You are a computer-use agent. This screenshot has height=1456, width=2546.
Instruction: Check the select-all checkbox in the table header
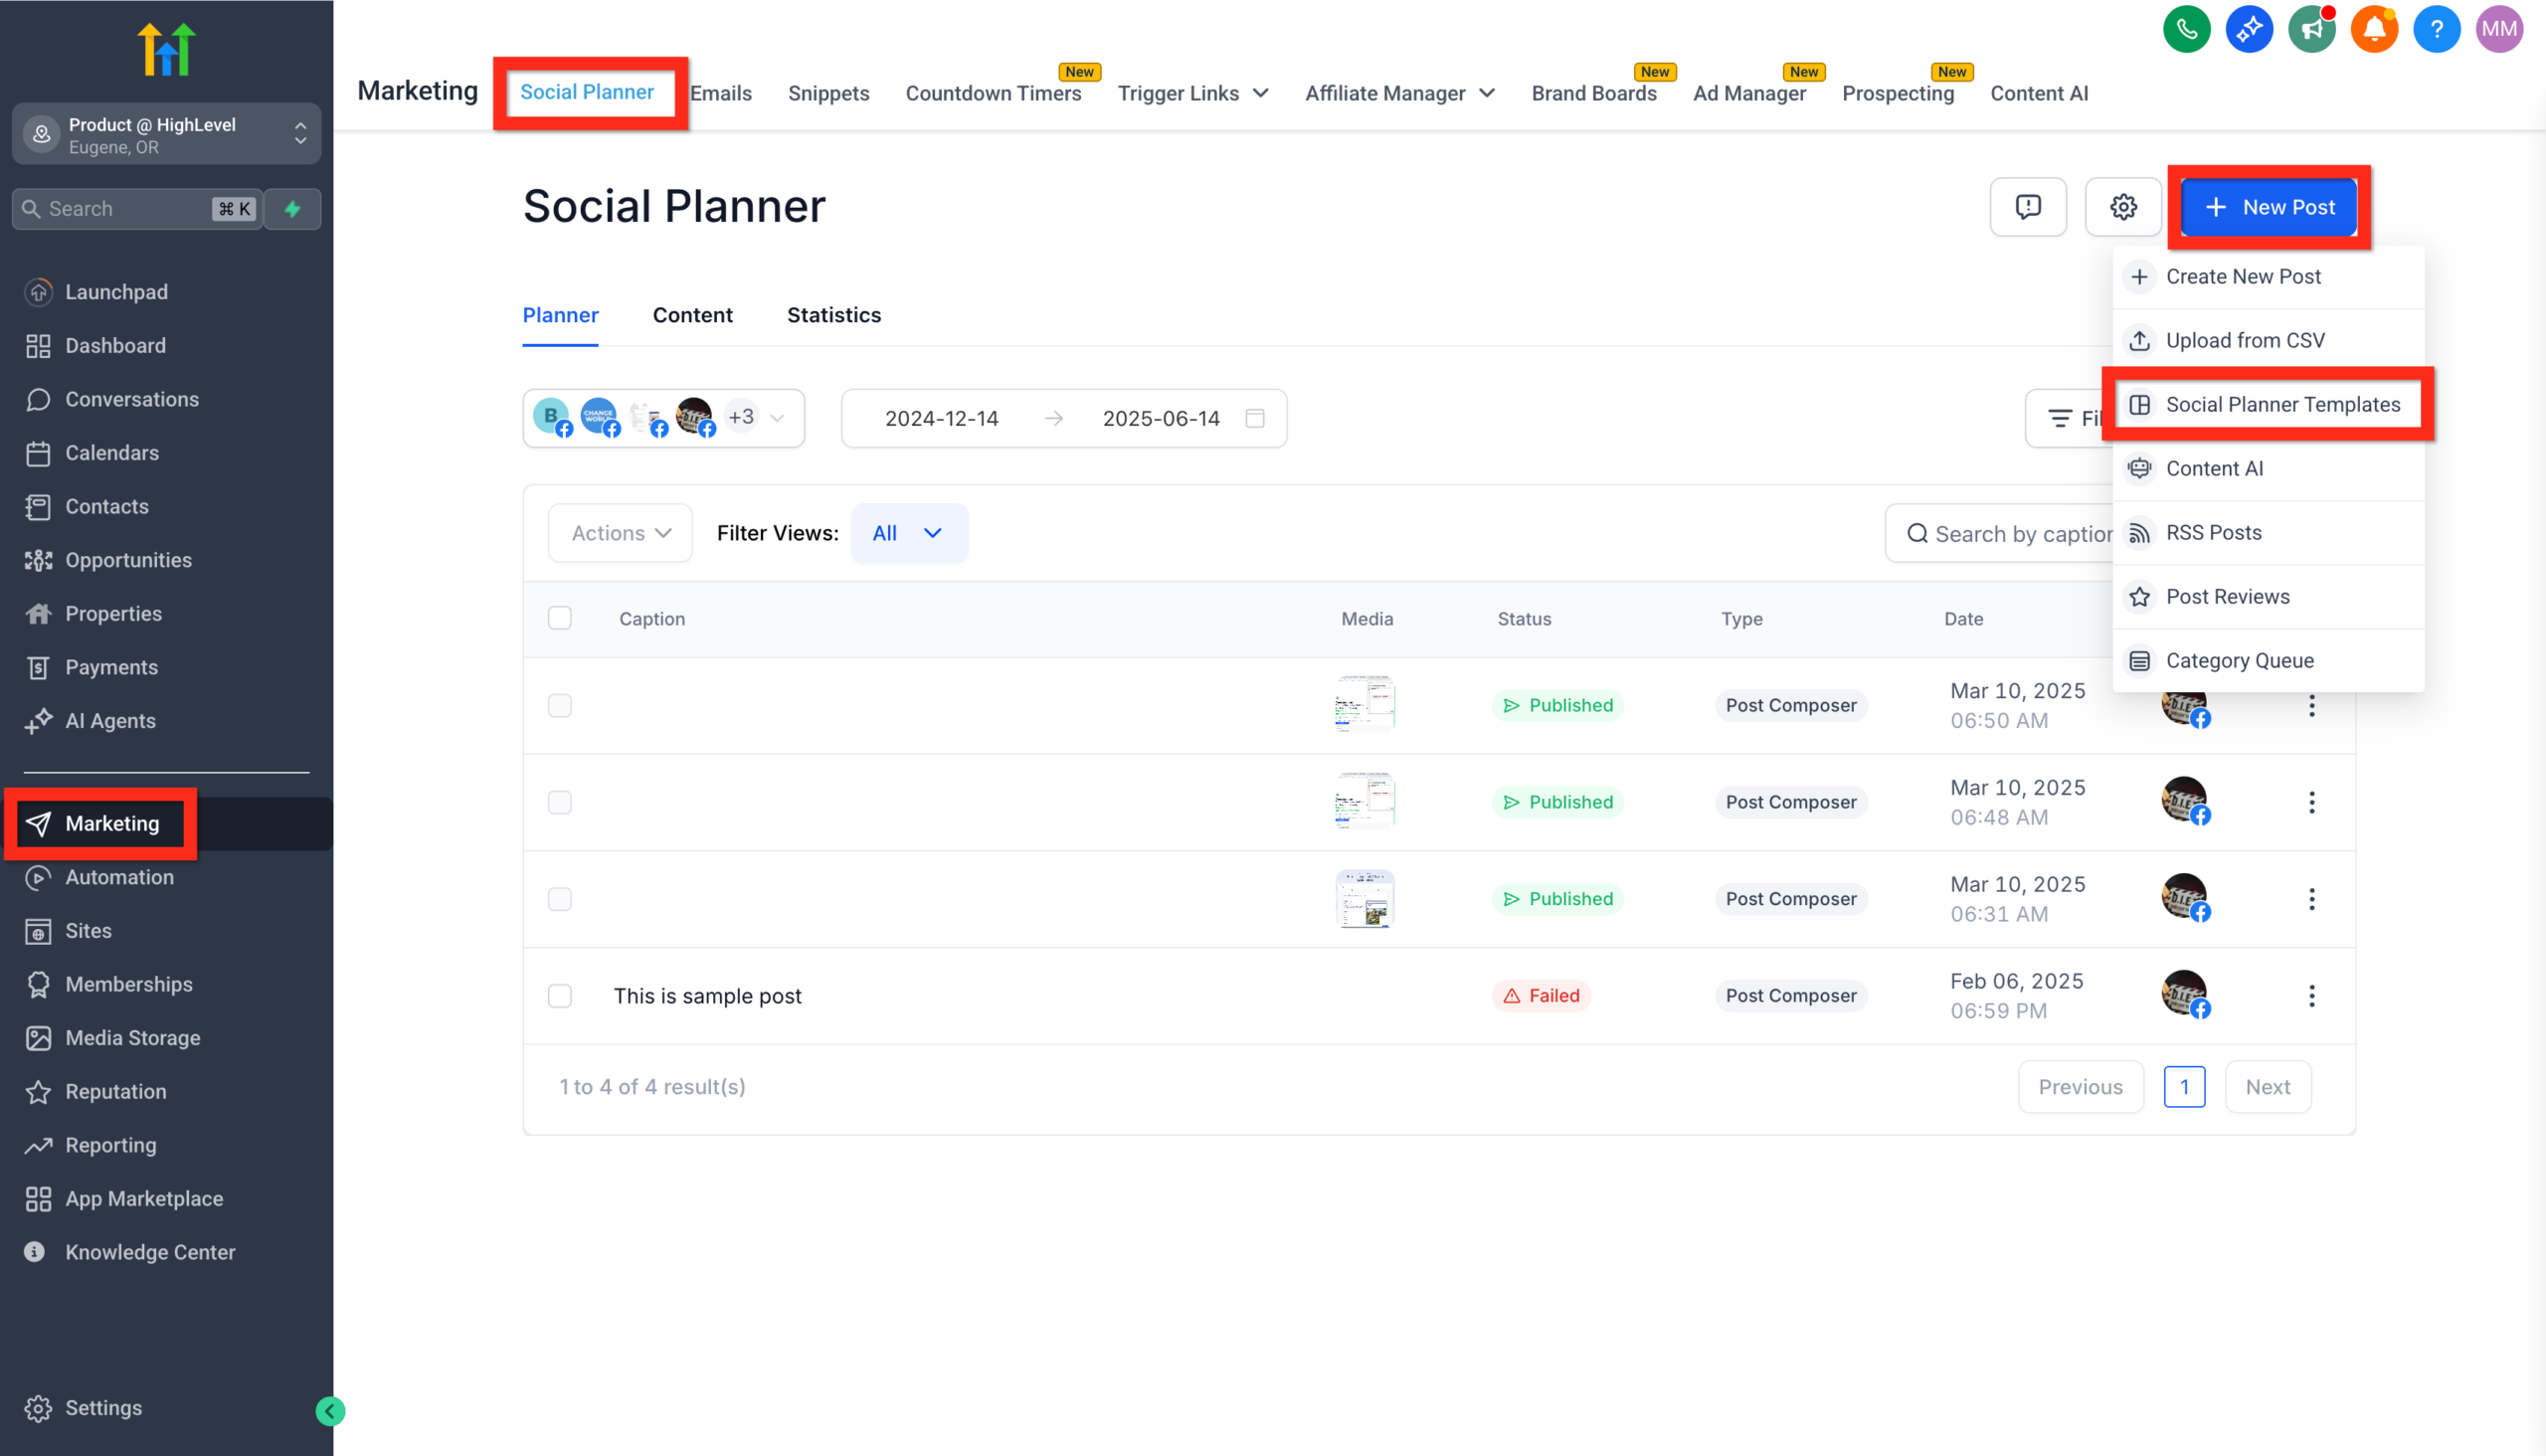tap(560, 618)
